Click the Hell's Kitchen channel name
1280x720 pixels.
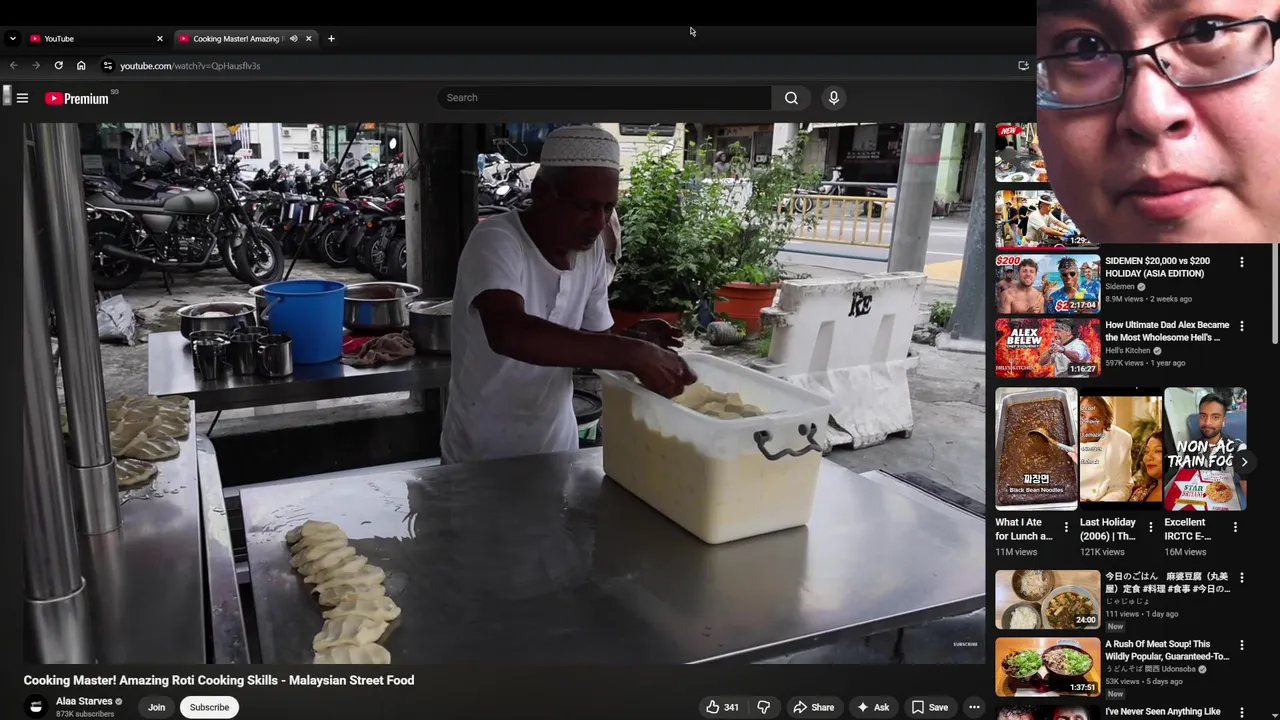tap(1128, 351)
